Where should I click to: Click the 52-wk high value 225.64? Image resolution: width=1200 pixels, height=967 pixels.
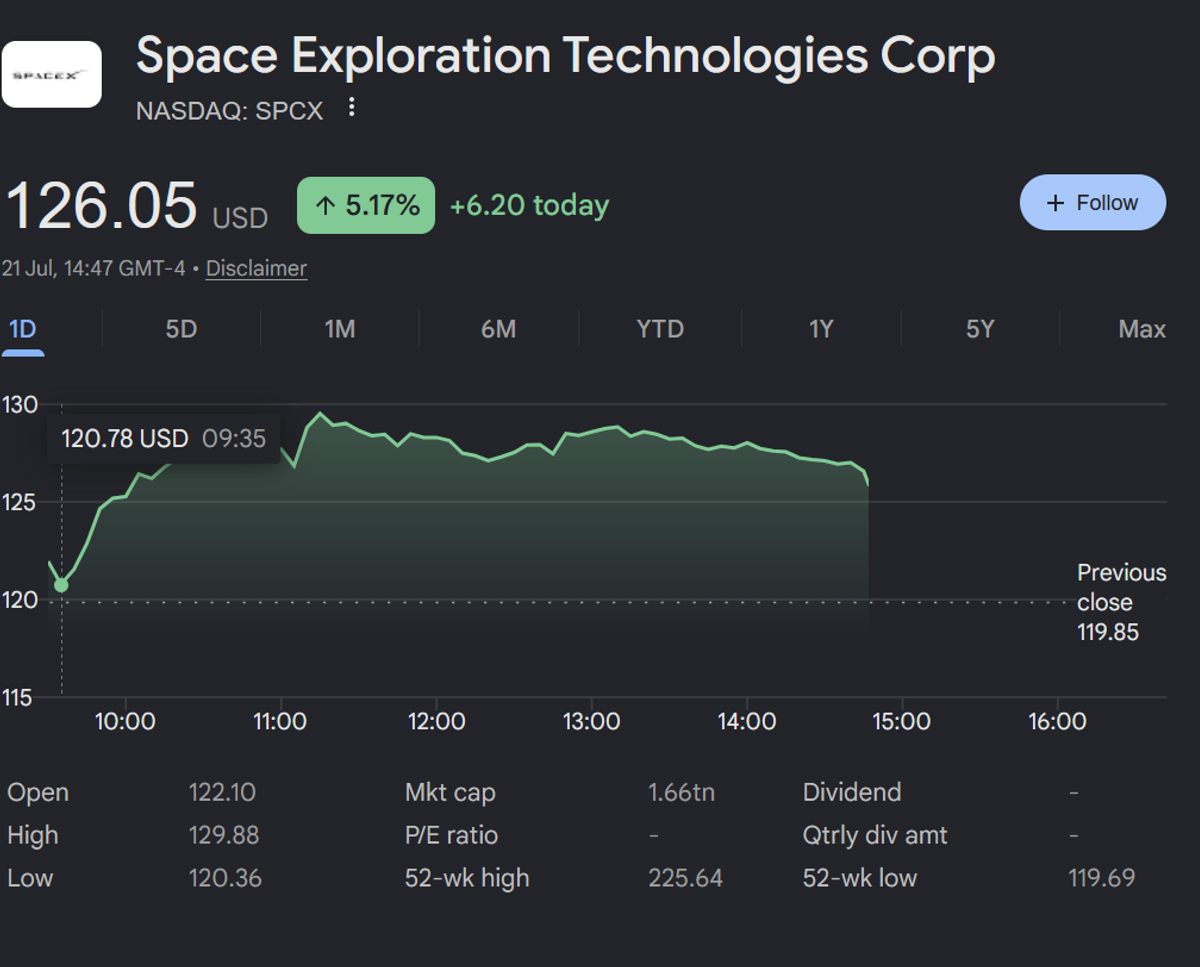[x=685, y=879]
